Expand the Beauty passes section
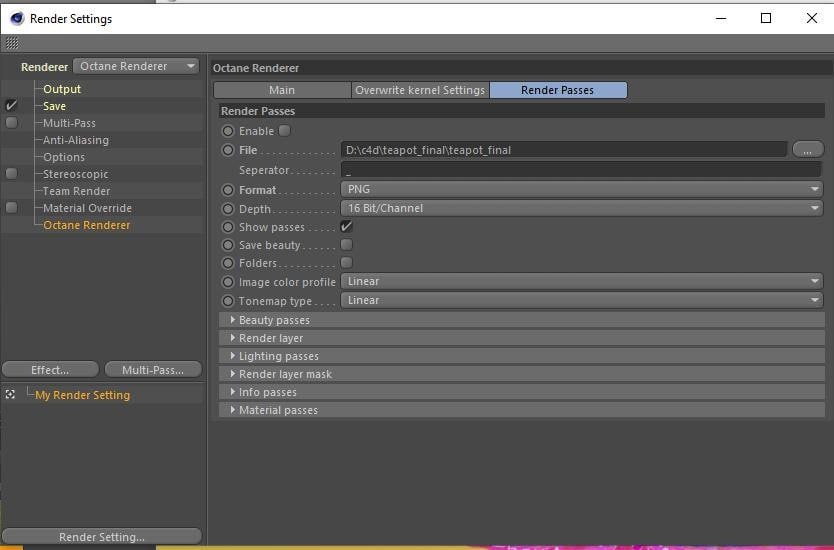The height and width of the screenshot is (550, 834). (522, 320)
